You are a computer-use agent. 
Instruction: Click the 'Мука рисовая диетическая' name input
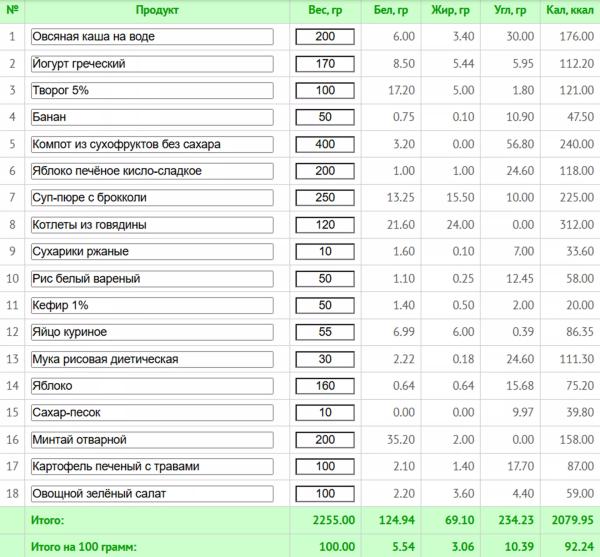click(x=152, y=359)
